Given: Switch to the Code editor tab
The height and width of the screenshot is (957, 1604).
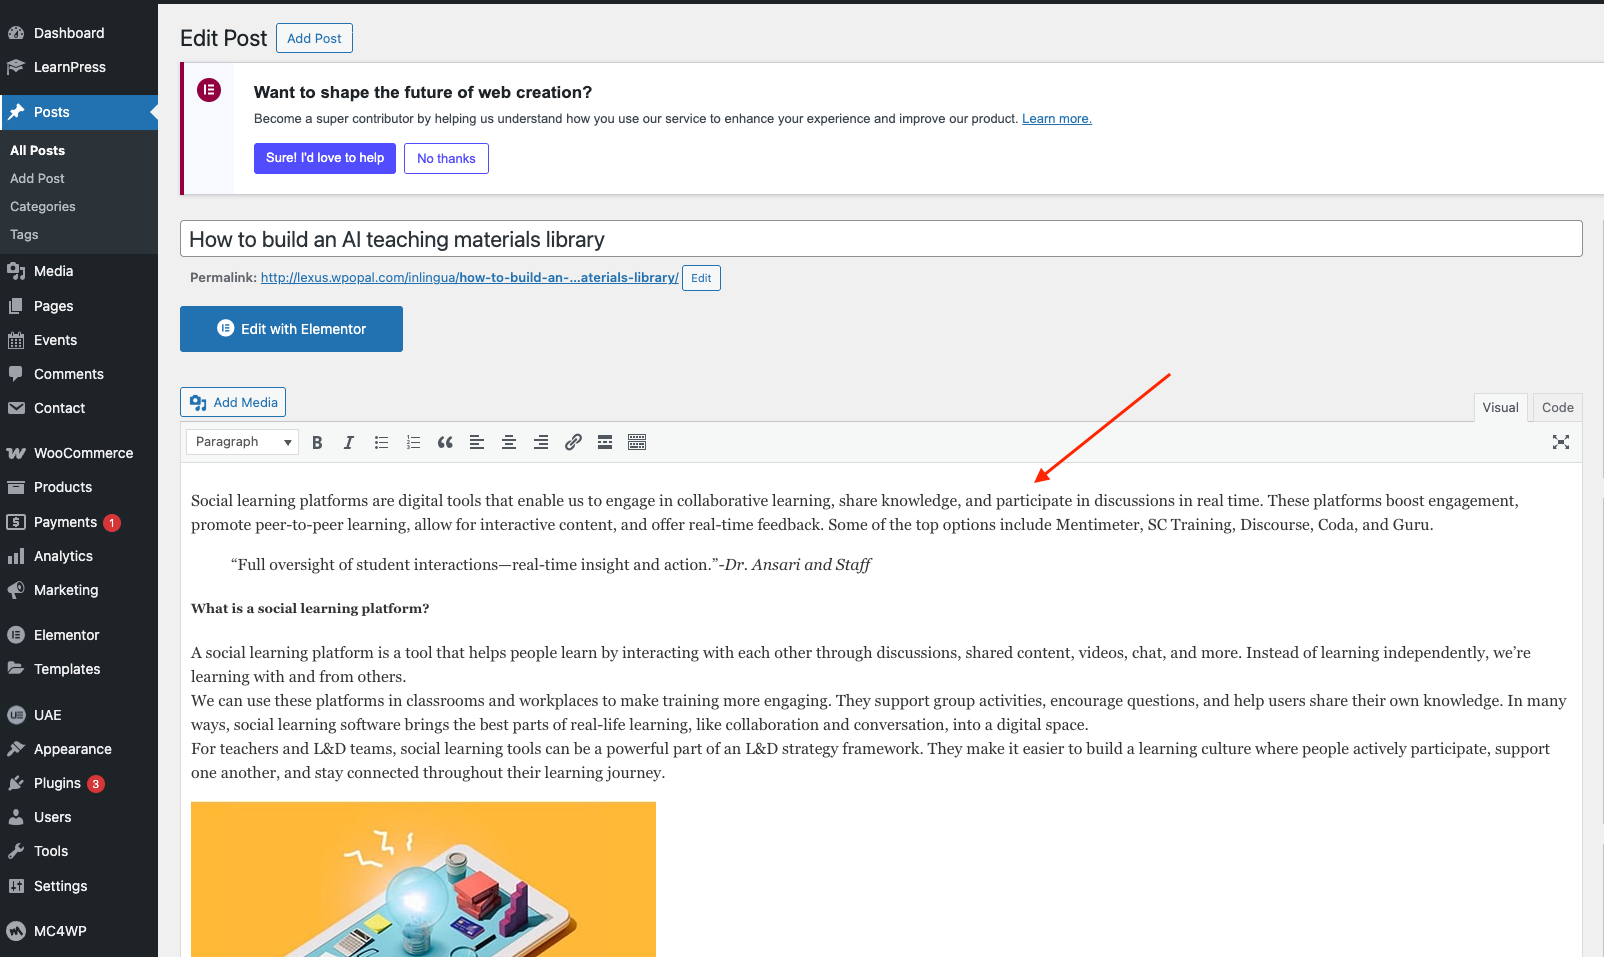Looking at the screenshot, I should (x=1557, y=407).
